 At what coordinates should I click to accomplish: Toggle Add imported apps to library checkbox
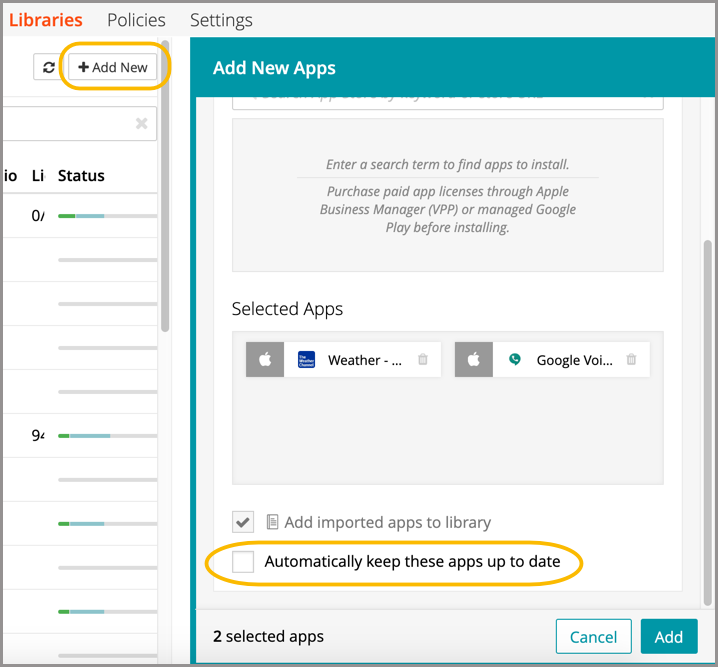(243, 522)
